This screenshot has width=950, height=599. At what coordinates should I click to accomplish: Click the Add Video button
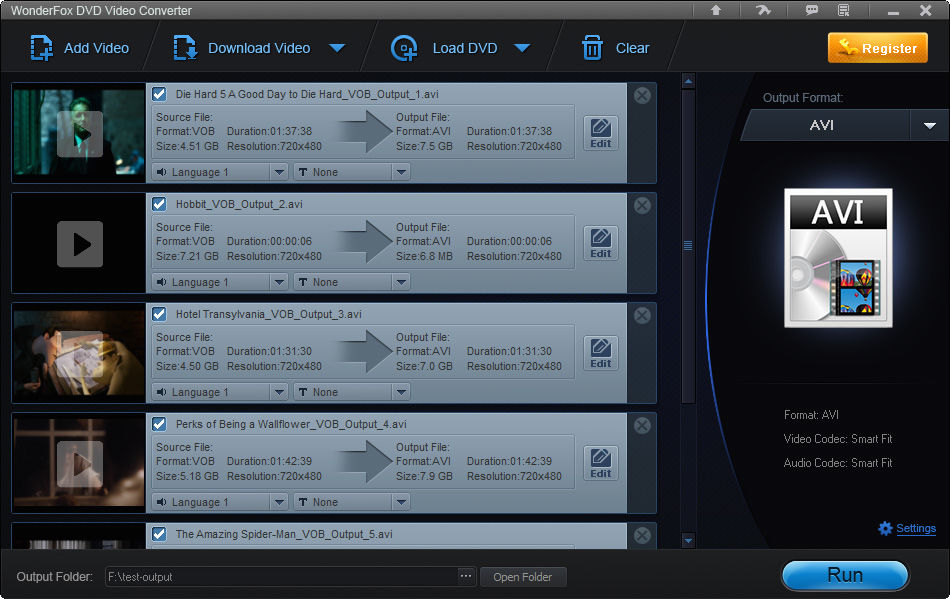79,48
